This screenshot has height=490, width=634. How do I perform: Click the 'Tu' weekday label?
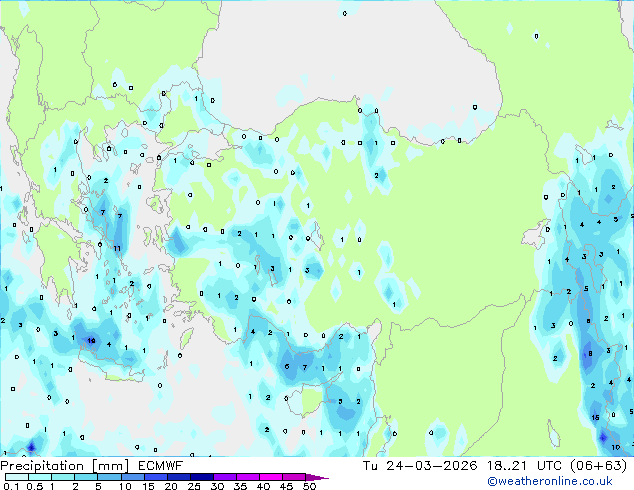click(370, 466)
